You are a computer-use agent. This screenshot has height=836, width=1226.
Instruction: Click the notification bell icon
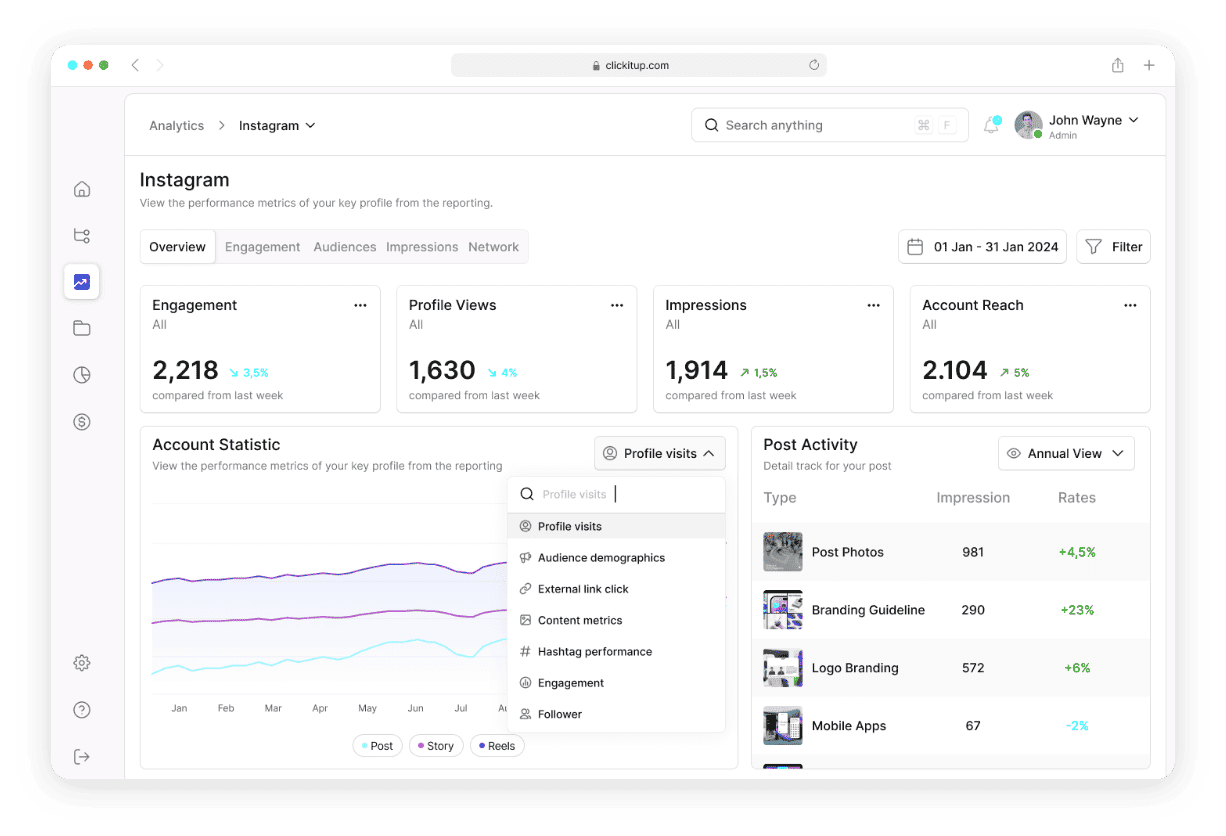tap(991, 125)
